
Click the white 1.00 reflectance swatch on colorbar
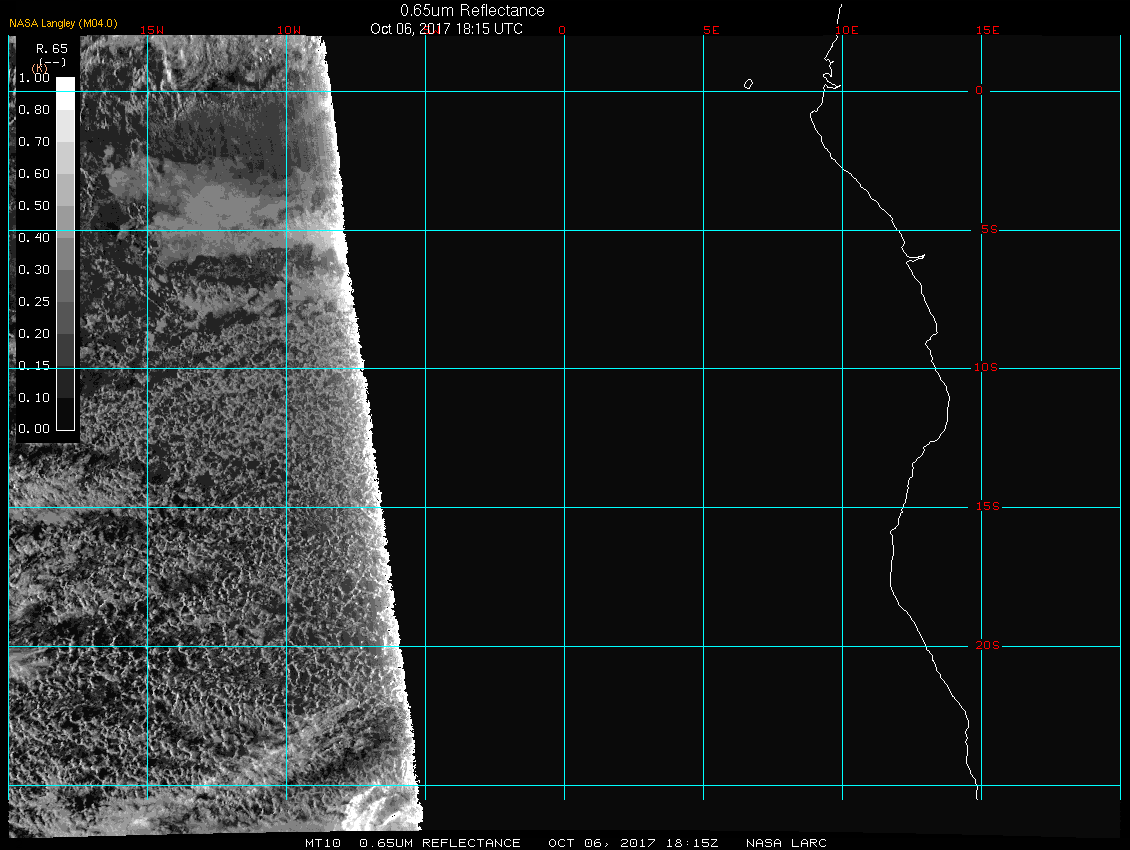click(x=64, y=84)
